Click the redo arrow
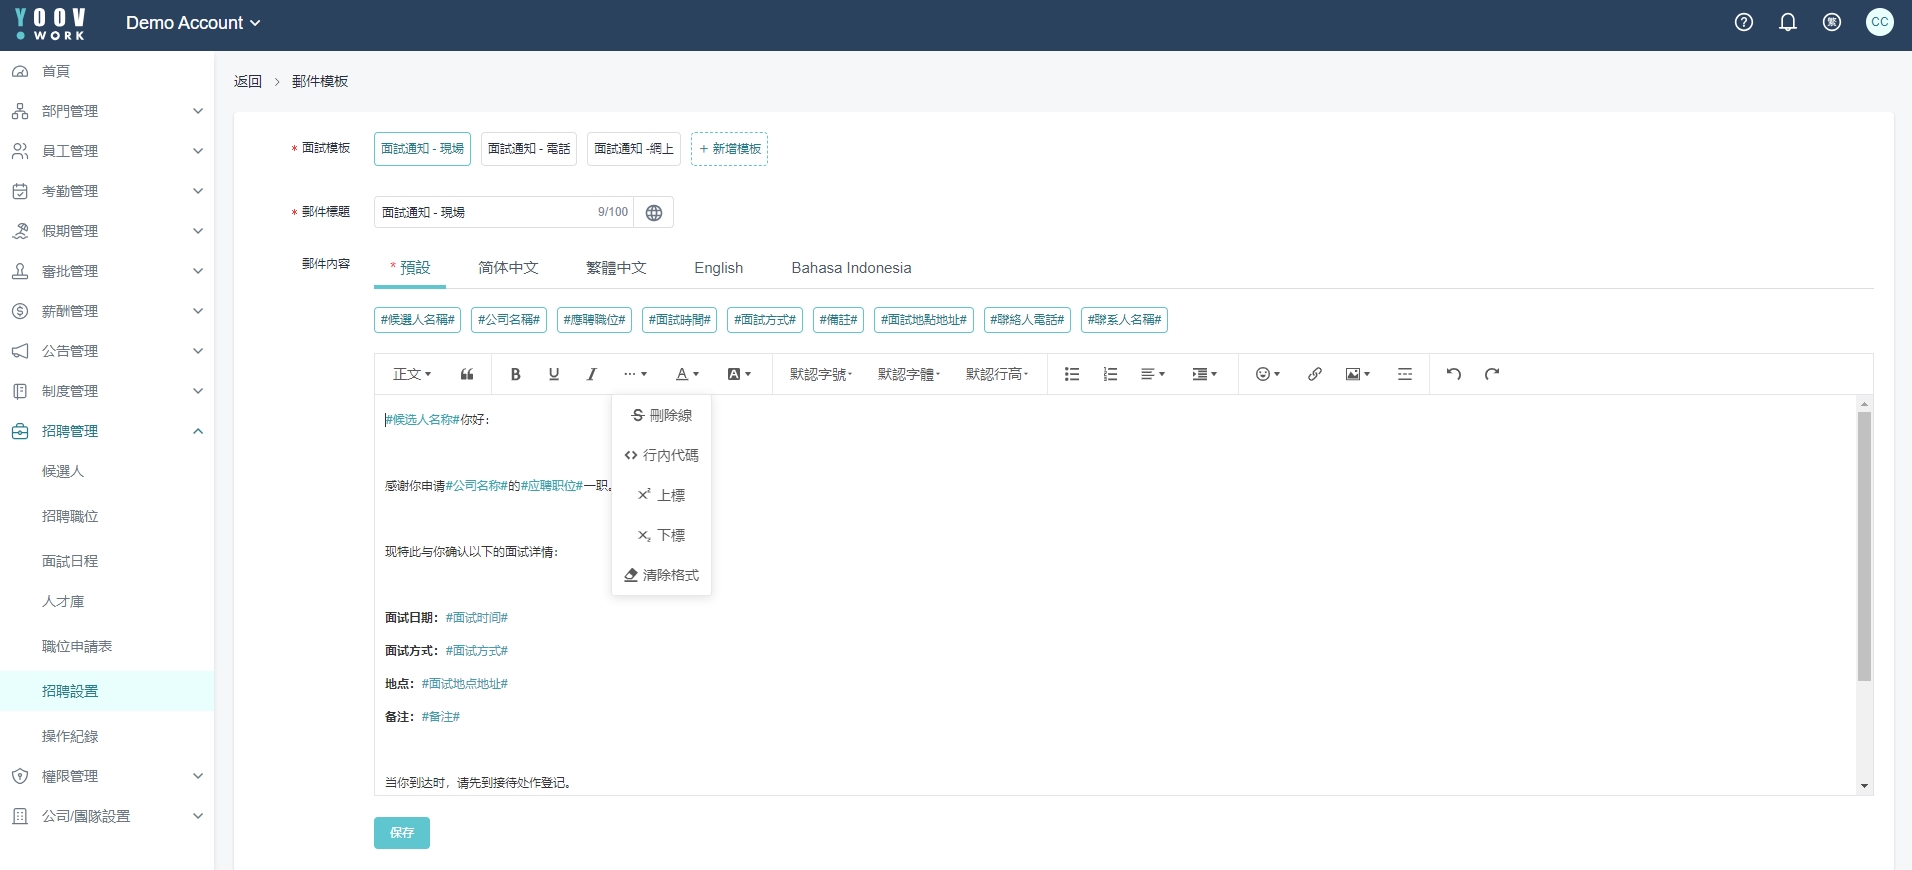 1492,374
